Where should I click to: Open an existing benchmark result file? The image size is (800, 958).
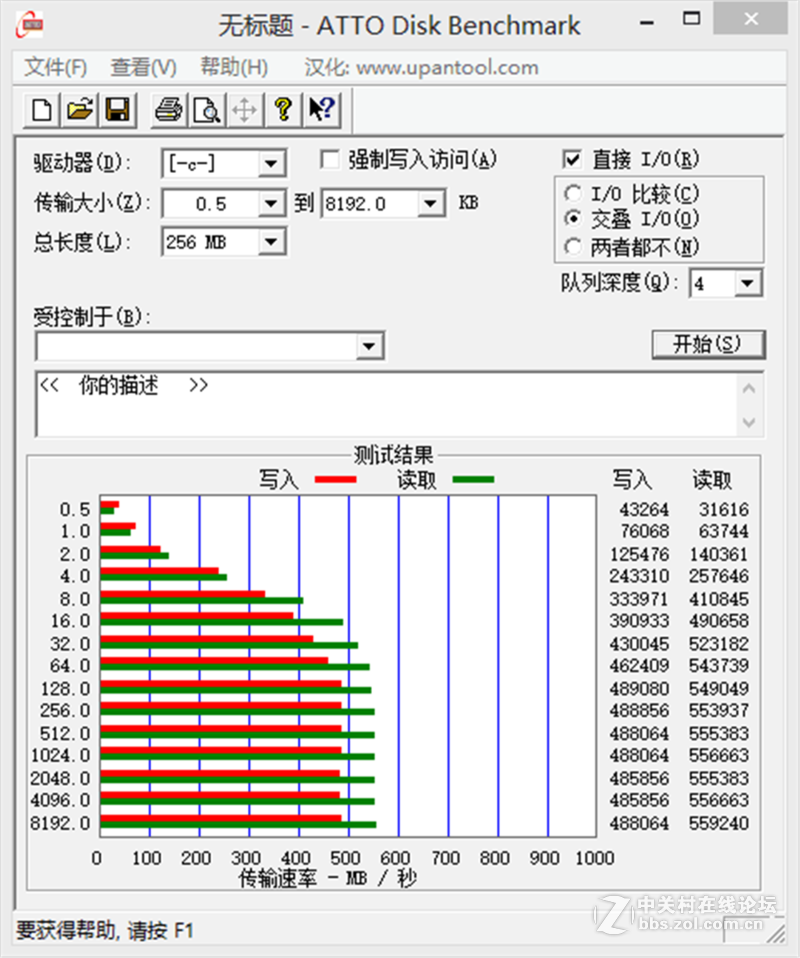pos(78,110)
